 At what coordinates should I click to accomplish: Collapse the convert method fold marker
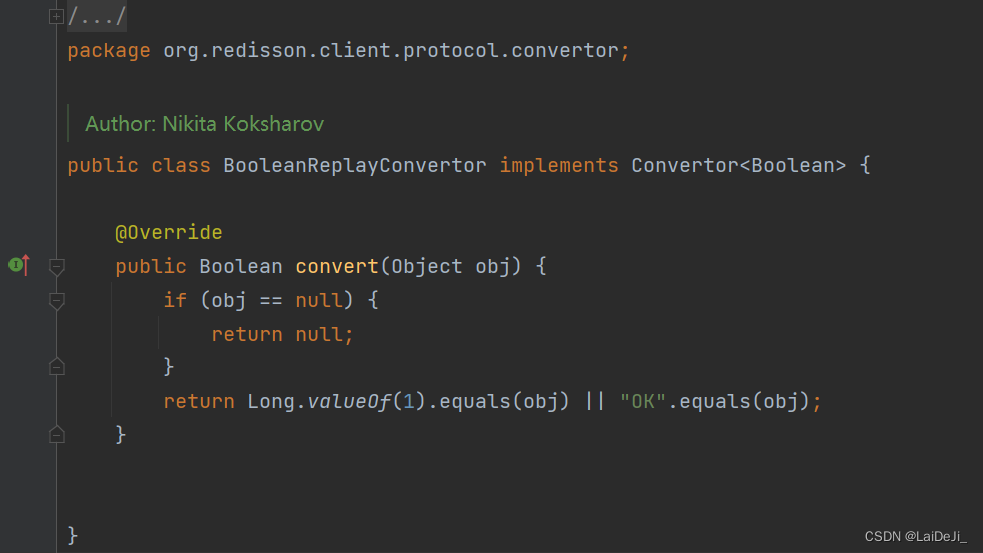(57, 266)
